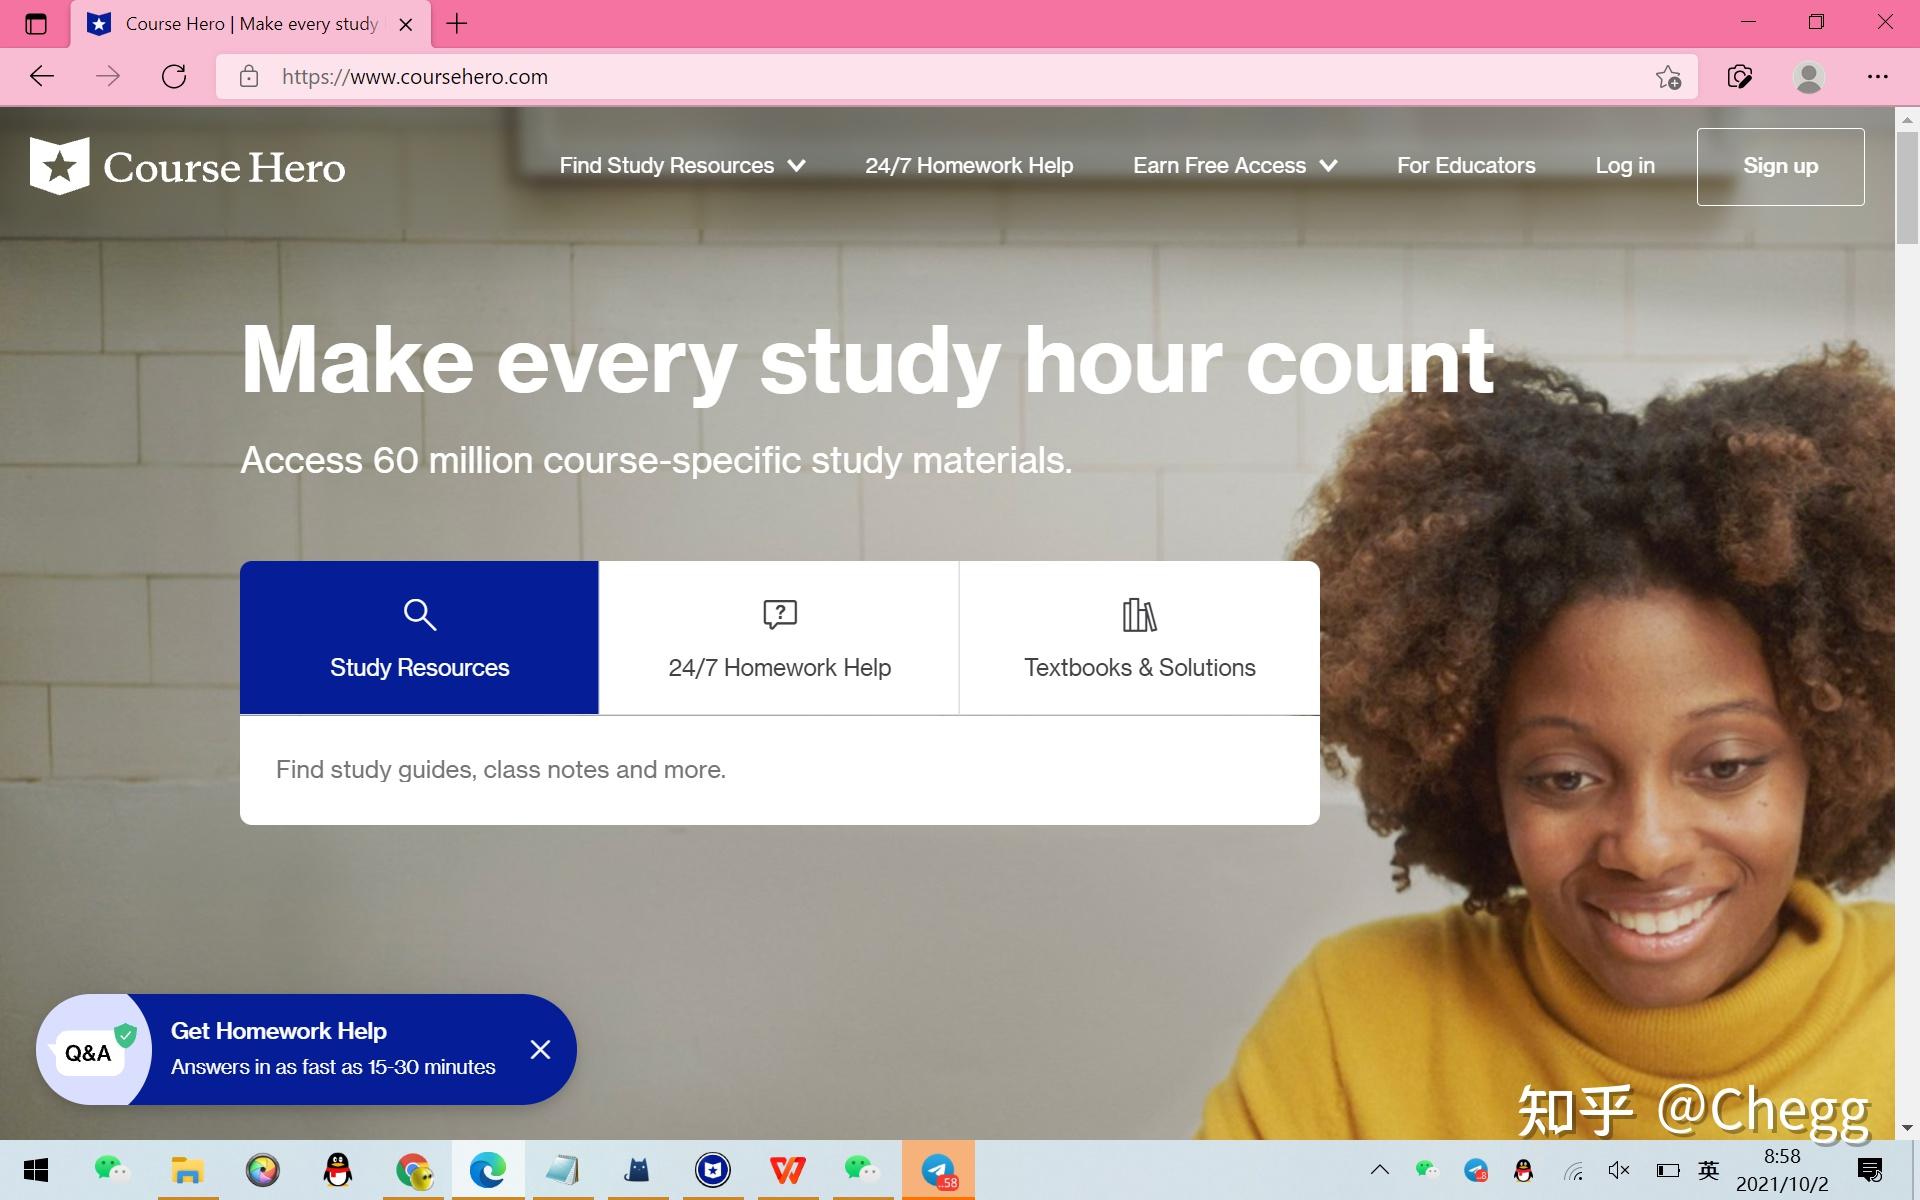Open the browser profile avatar icon

1808,77
